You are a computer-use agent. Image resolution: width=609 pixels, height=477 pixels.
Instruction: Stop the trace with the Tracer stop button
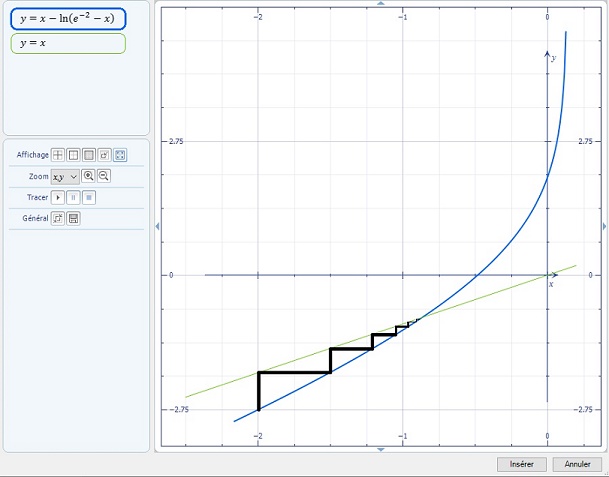click(x=88, y=197)
